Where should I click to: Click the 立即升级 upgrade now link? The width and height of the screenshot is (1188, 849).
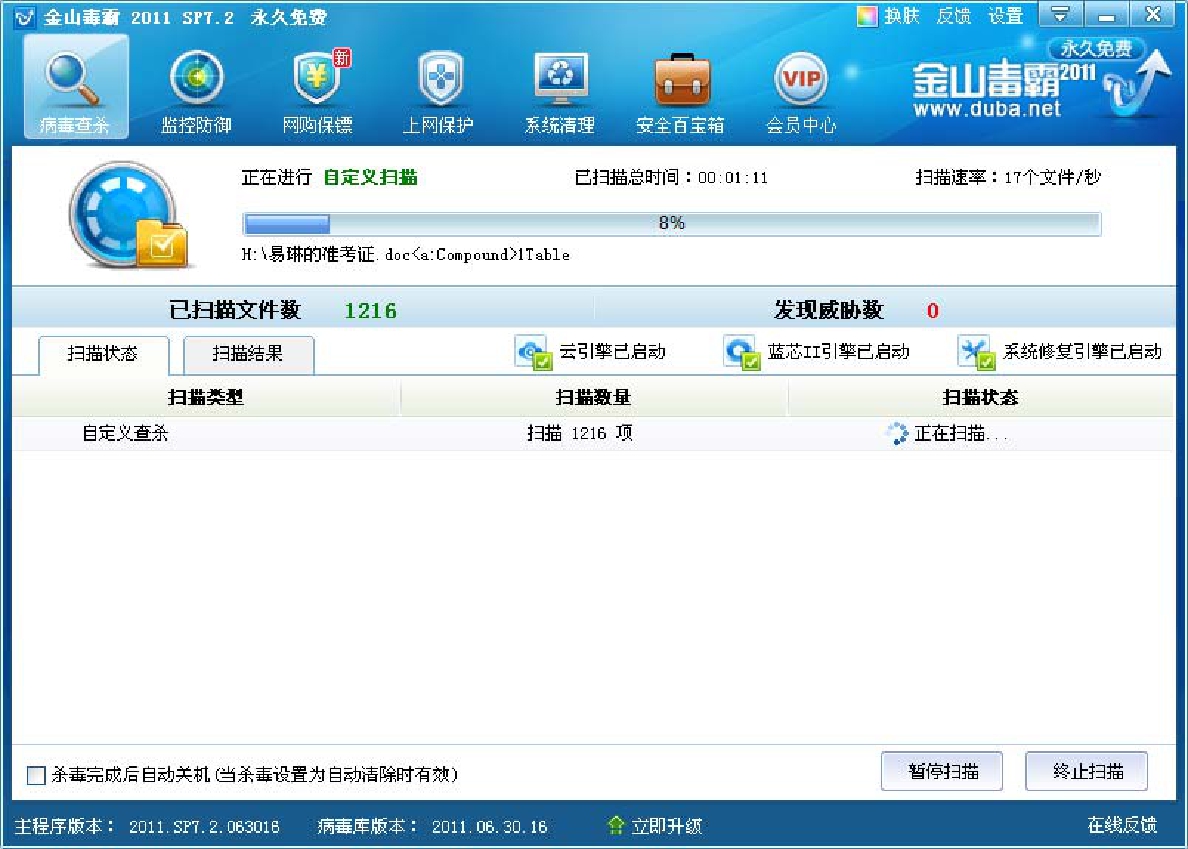point(667,826)
